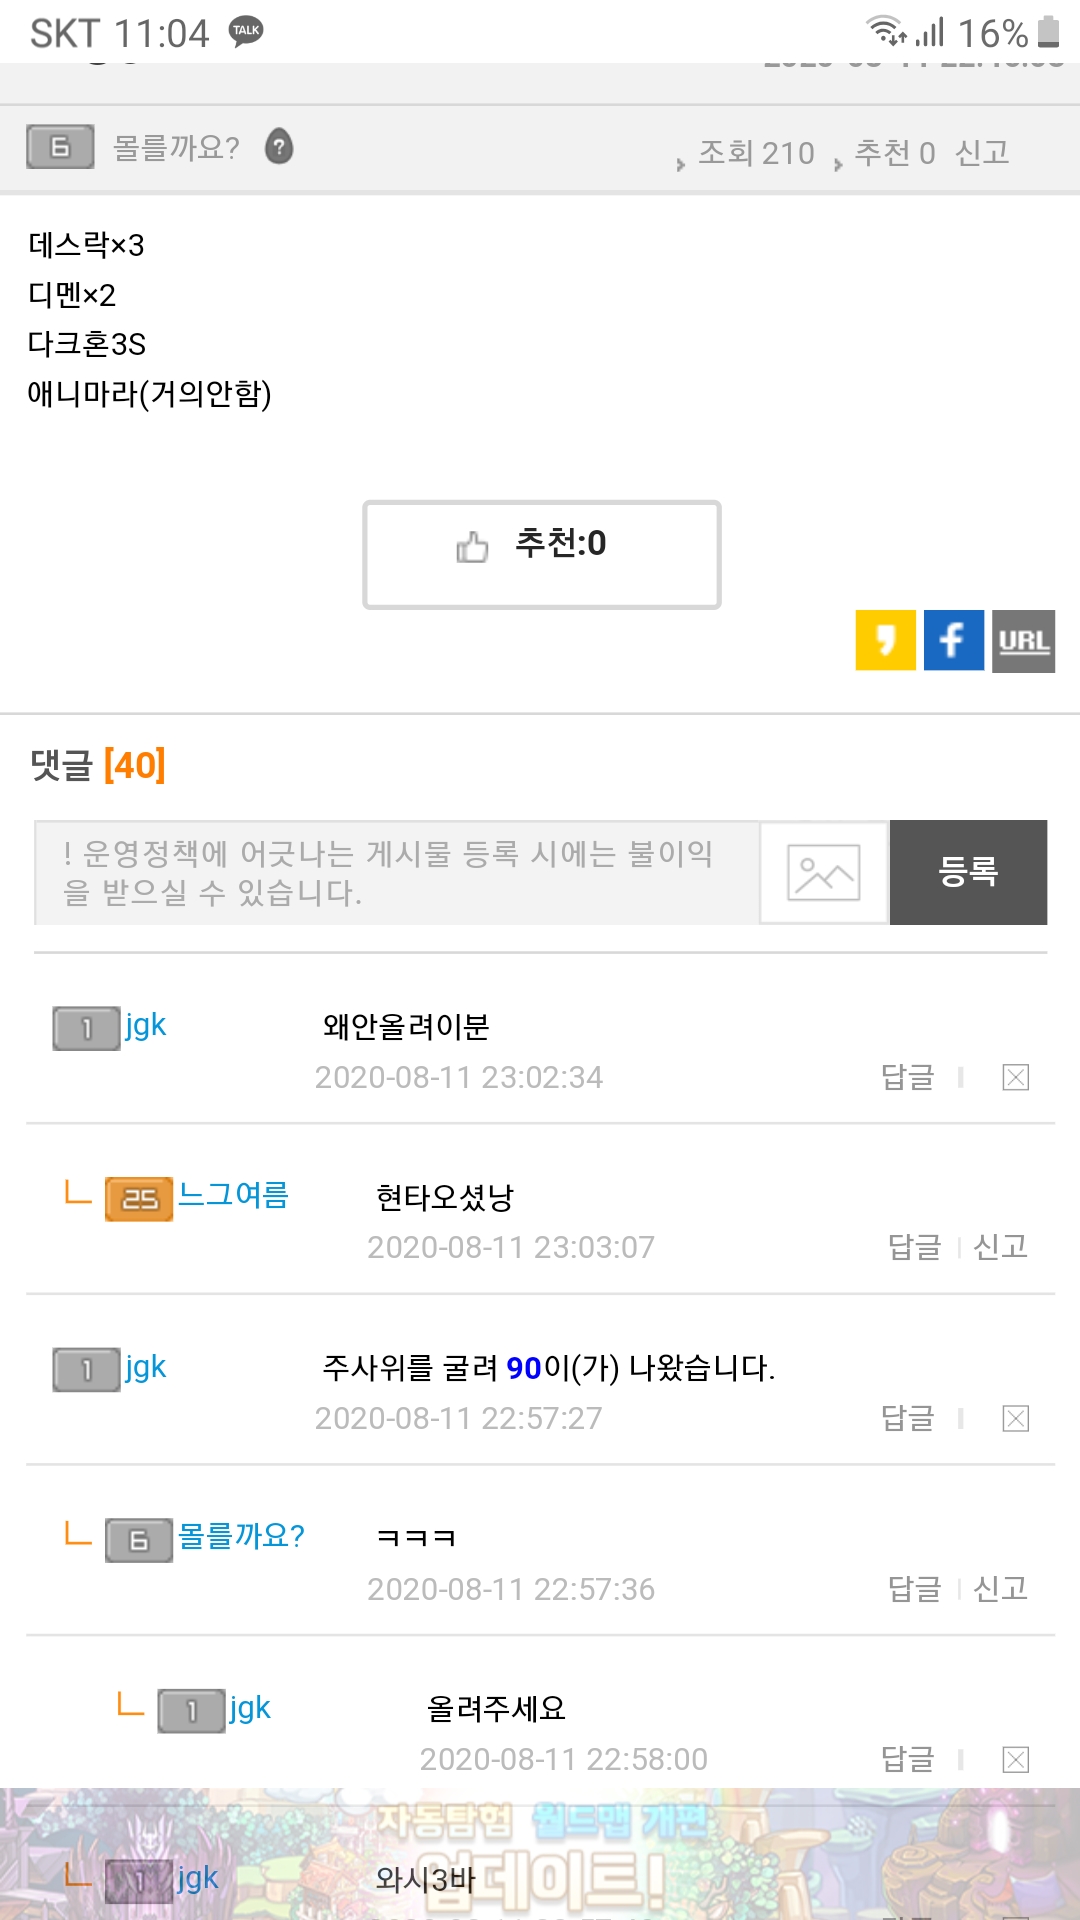
Task: Click the question mark help icon
Action: point(279,147)
